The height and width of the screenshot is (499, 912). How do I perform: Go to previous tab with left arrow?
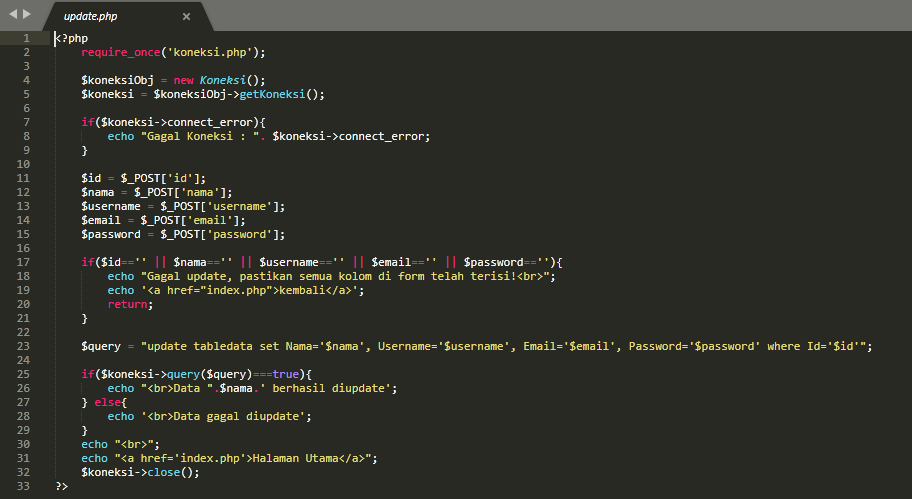(x=13, y=14)
